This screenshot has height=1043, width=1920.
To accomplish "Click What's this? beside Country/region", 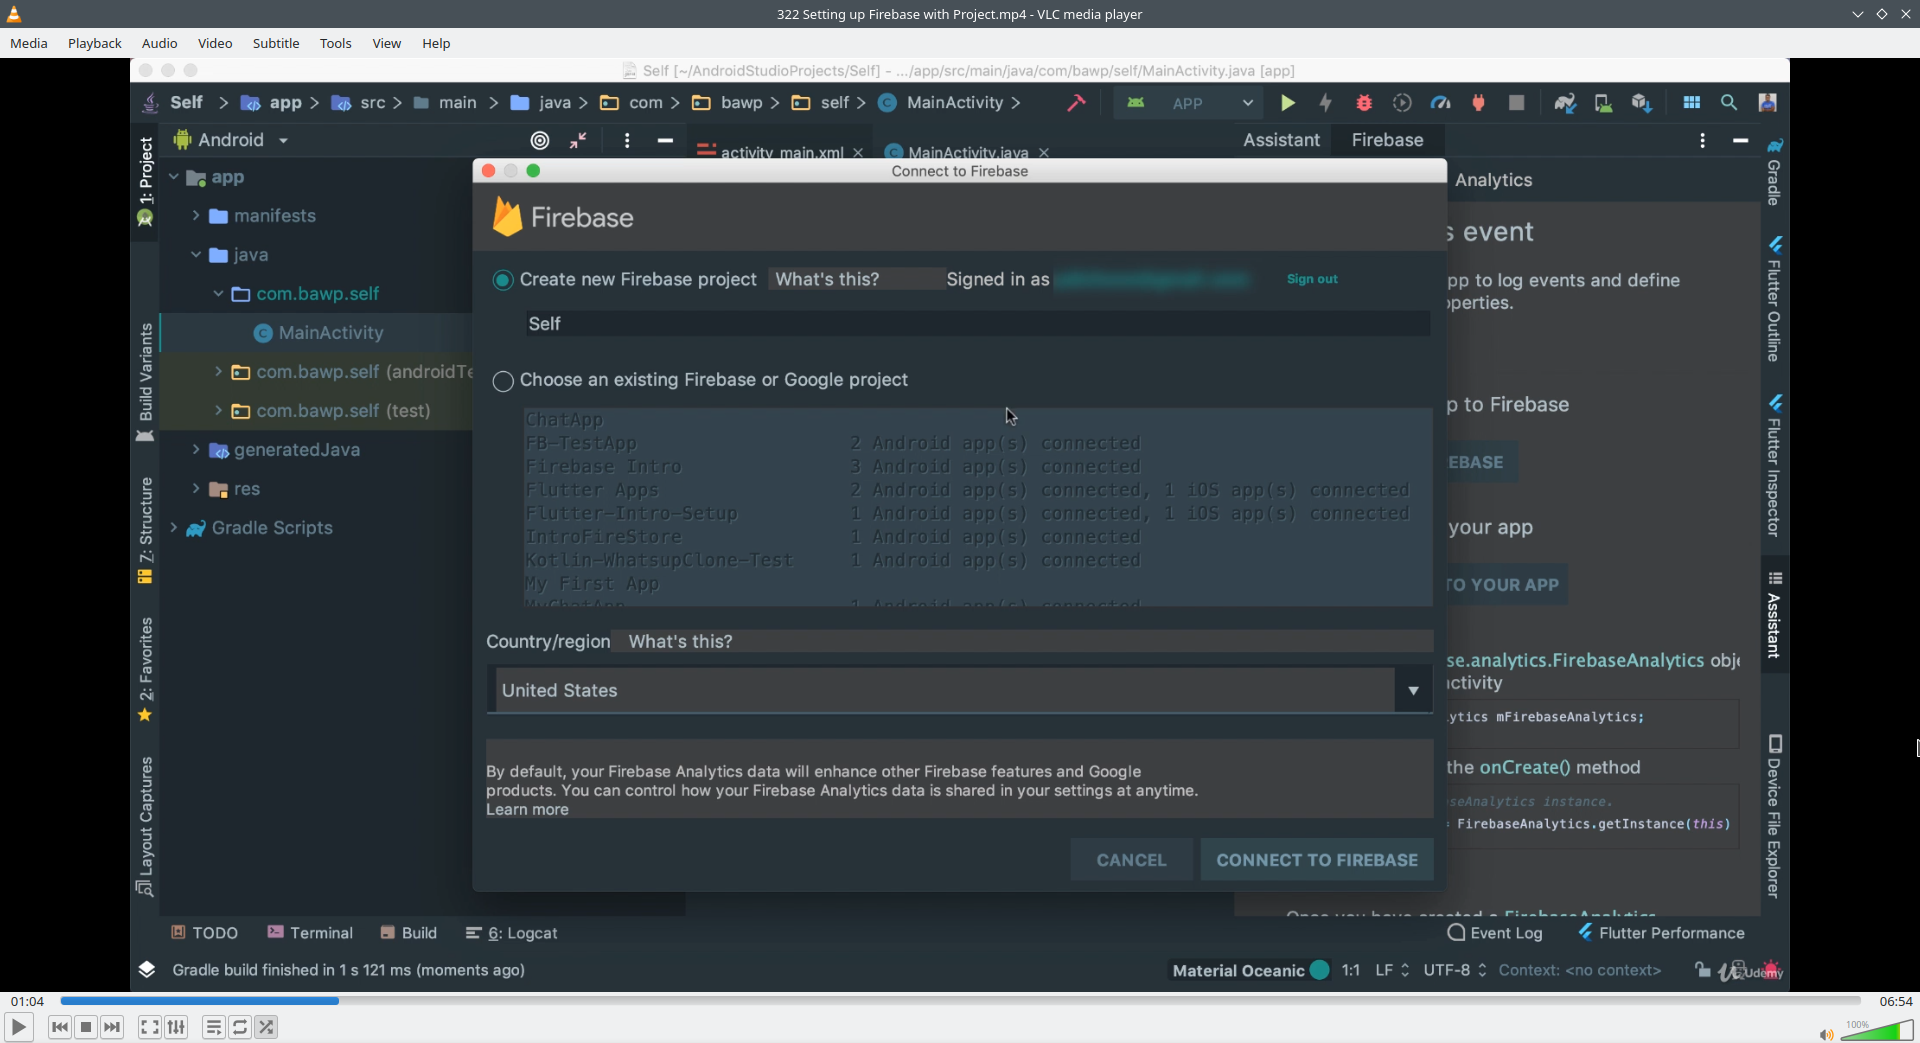I will pos(680,642).
